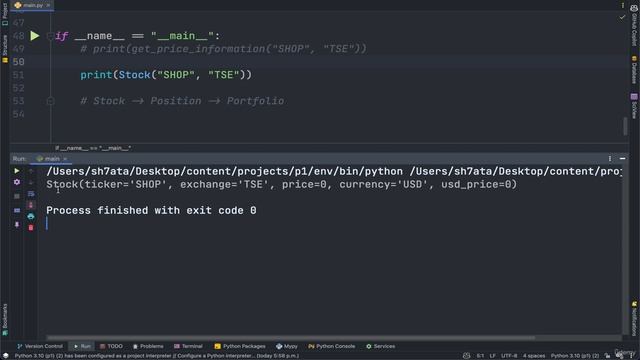Close the main run tab

(x=65, y=158)
